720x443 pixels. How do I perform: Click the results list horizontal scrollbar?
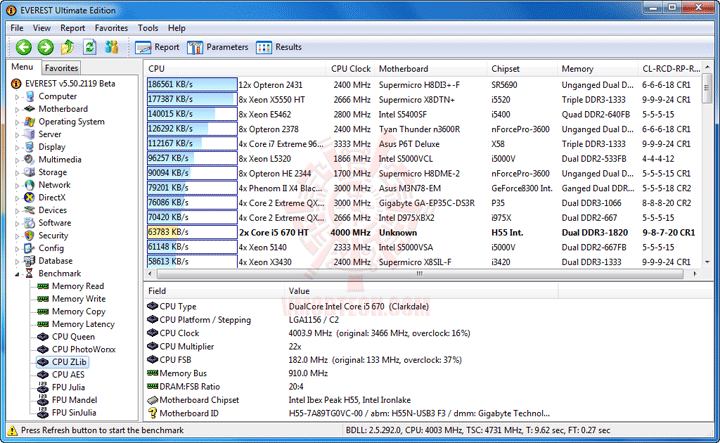coord(420,274)
